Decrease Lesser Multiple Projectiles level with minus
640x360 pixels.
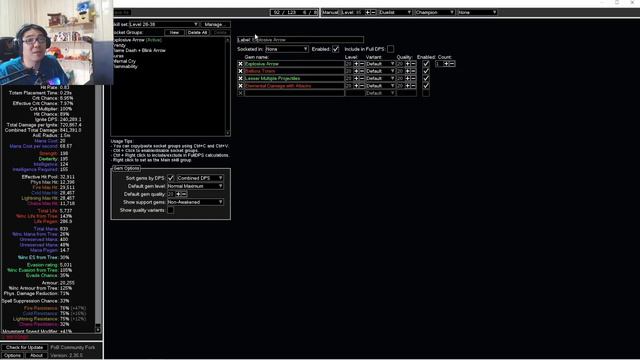362,78
